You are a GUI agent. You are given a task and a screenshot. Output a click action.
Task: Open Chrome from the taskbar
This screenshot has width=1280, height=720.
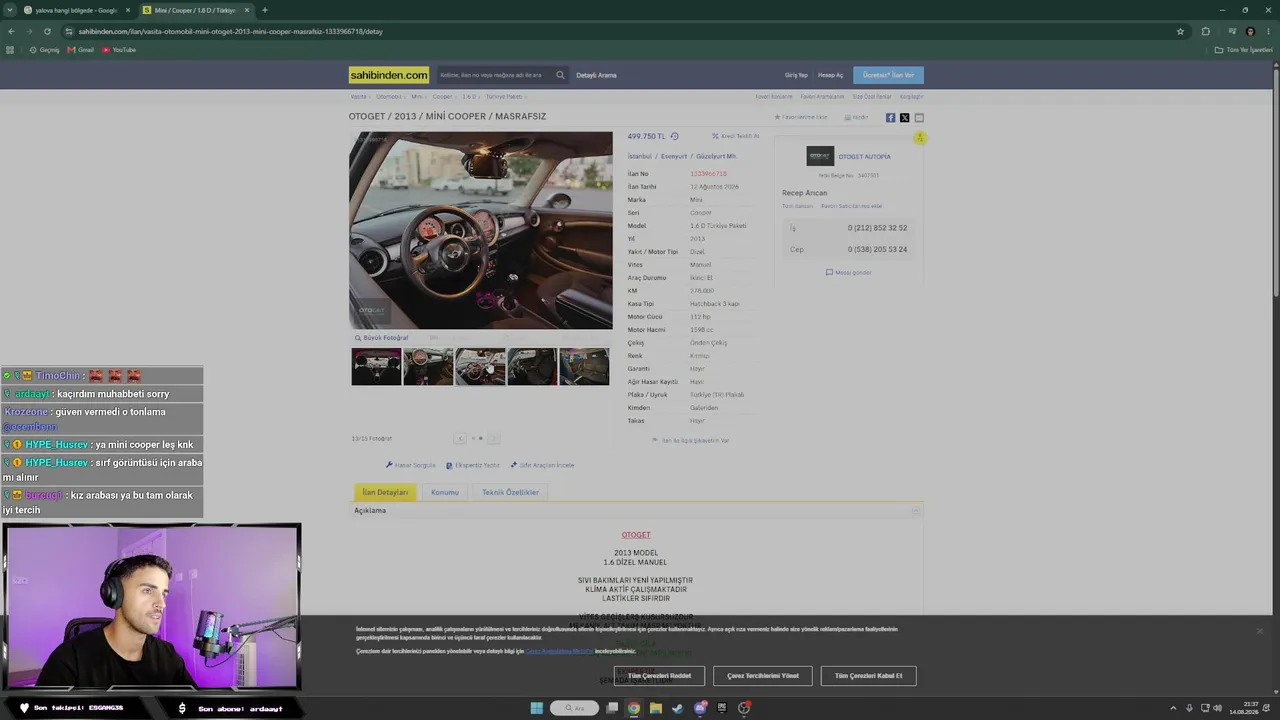633,708
